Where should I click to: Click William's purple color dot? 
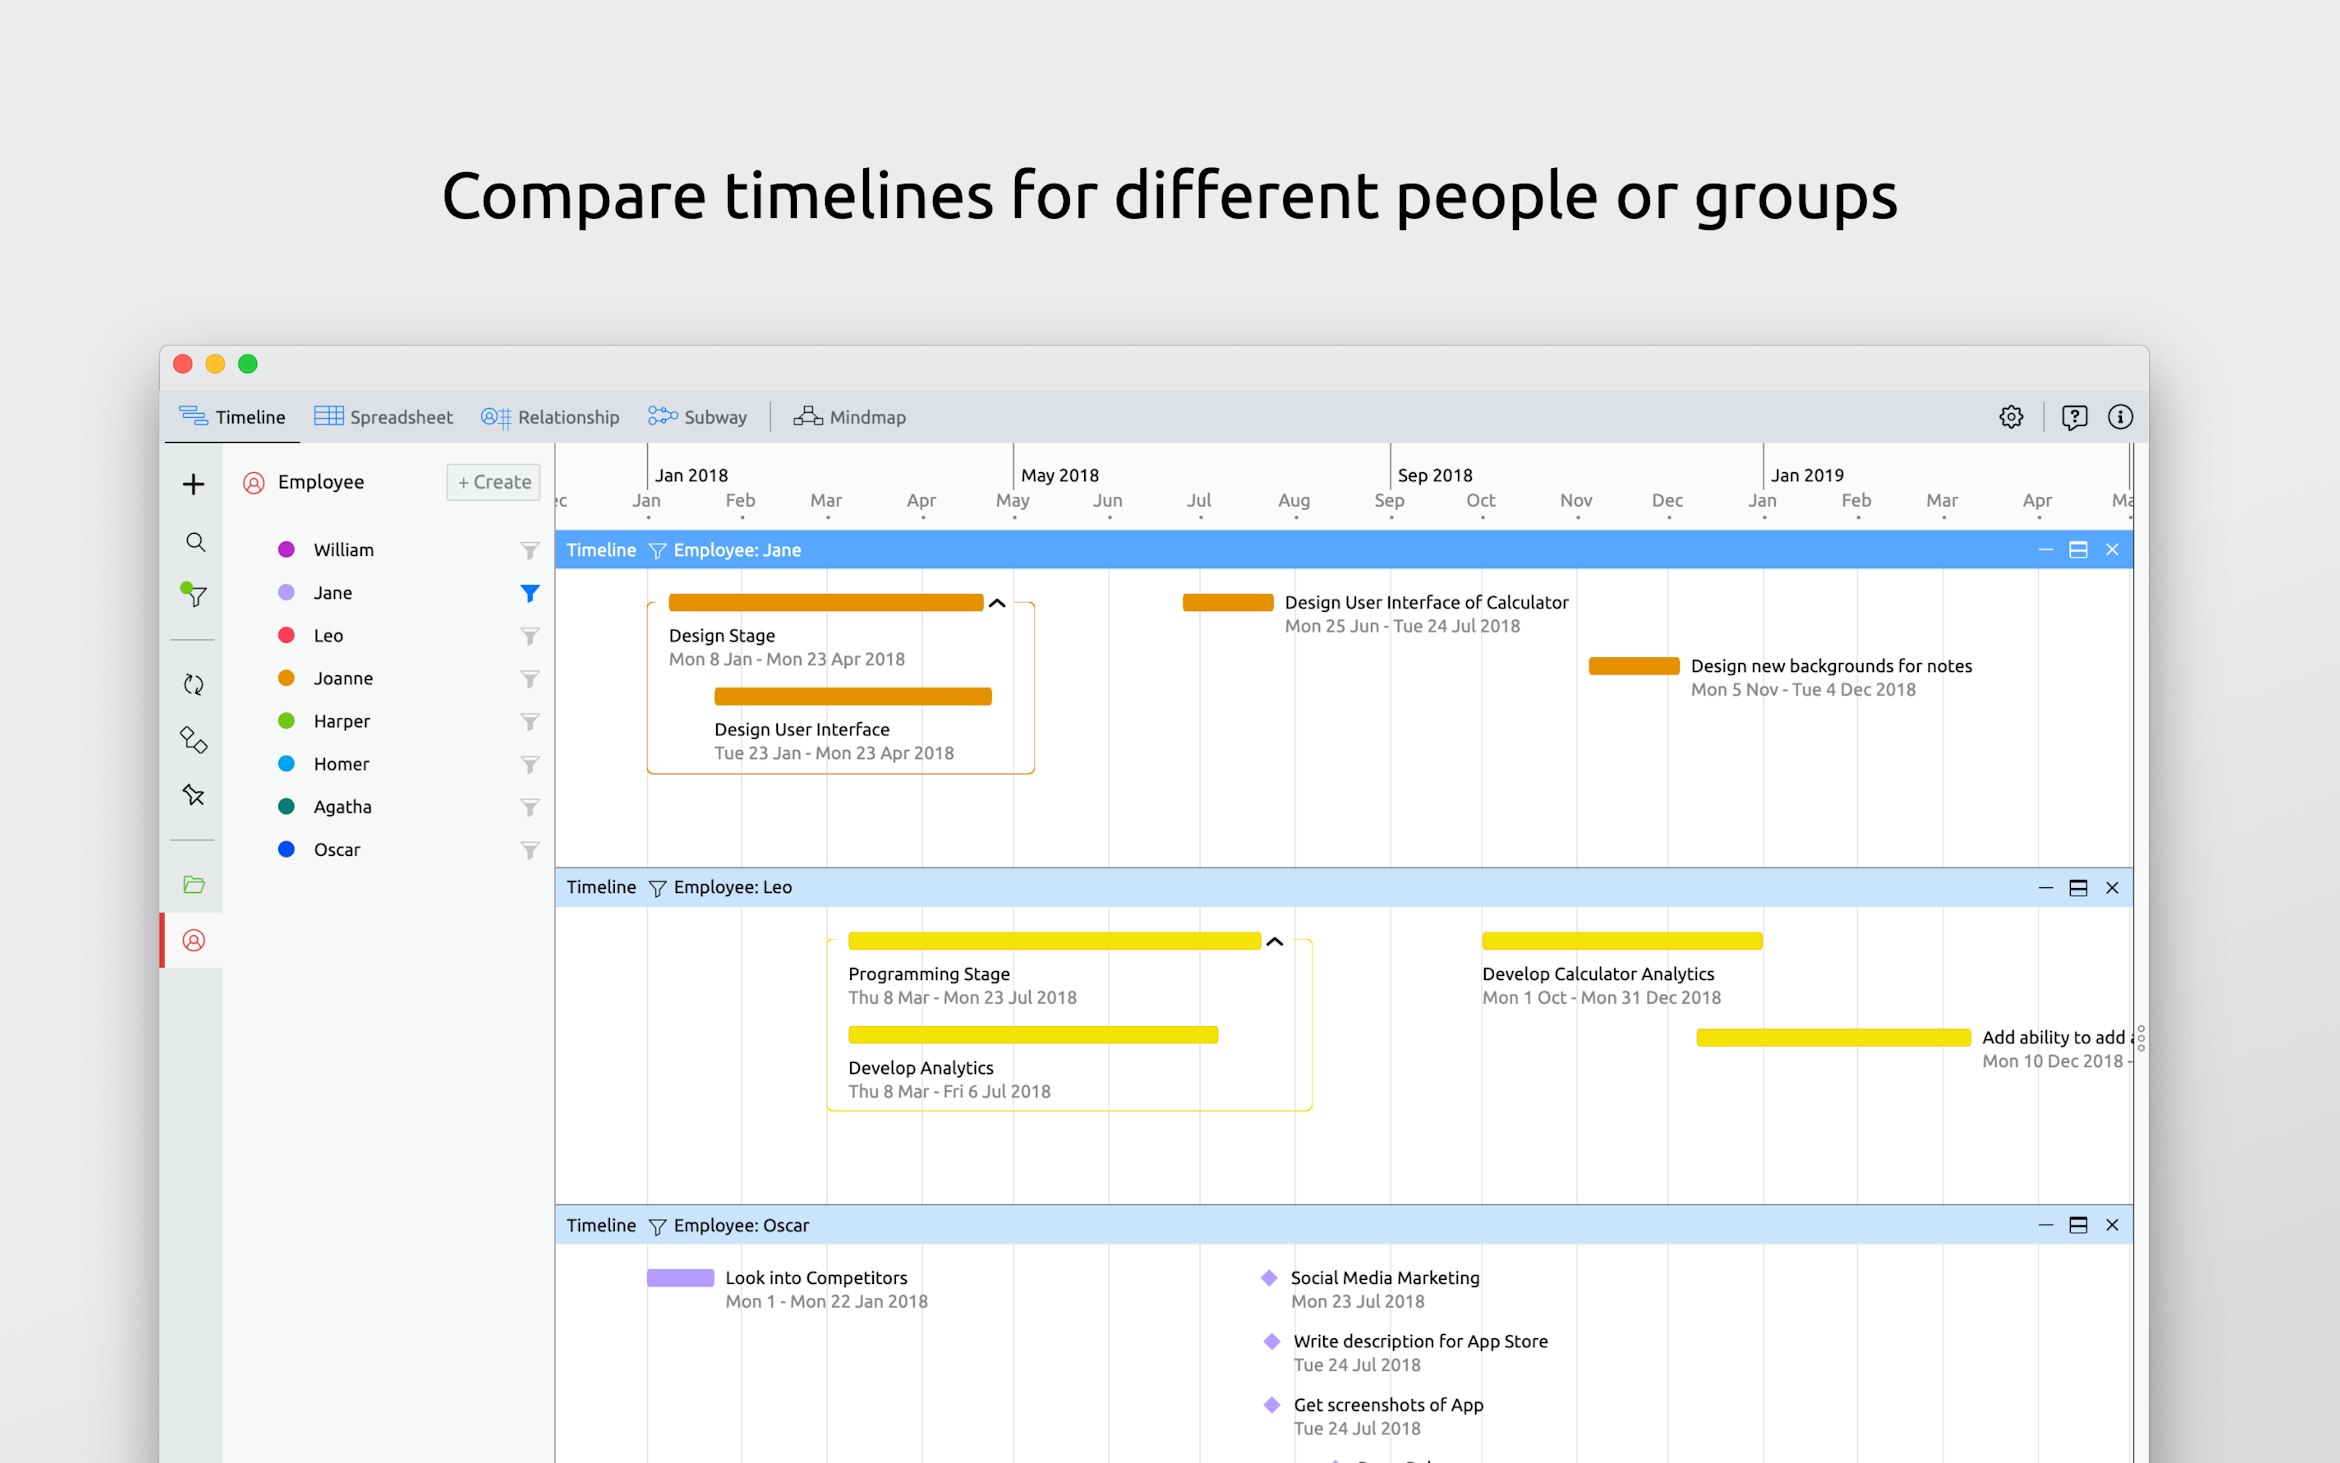(287, 549)
